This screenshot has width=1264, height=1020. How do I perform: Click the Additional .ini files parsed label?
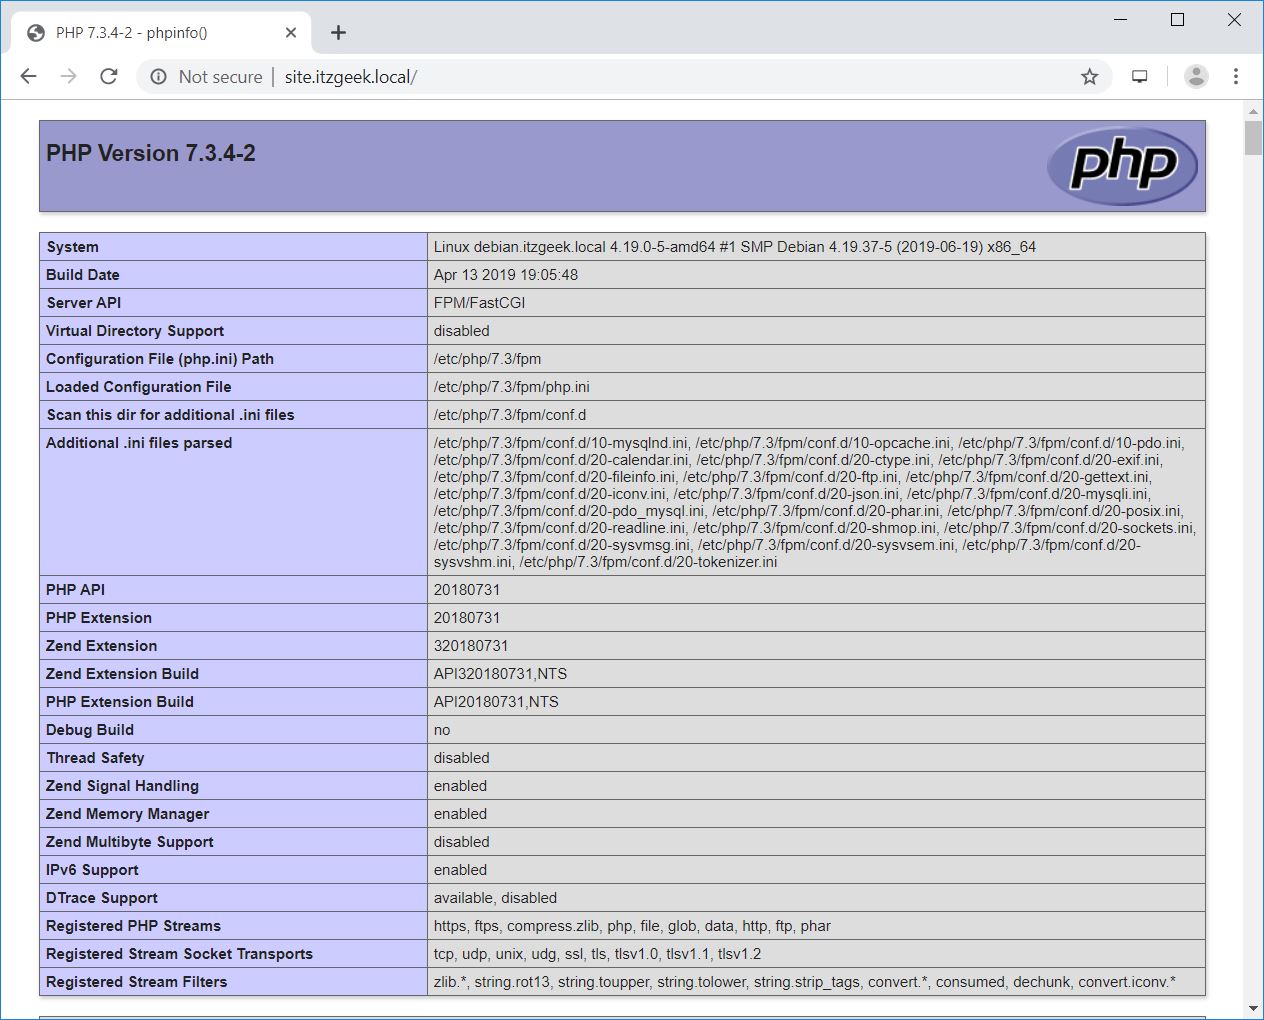click(139, 443)
